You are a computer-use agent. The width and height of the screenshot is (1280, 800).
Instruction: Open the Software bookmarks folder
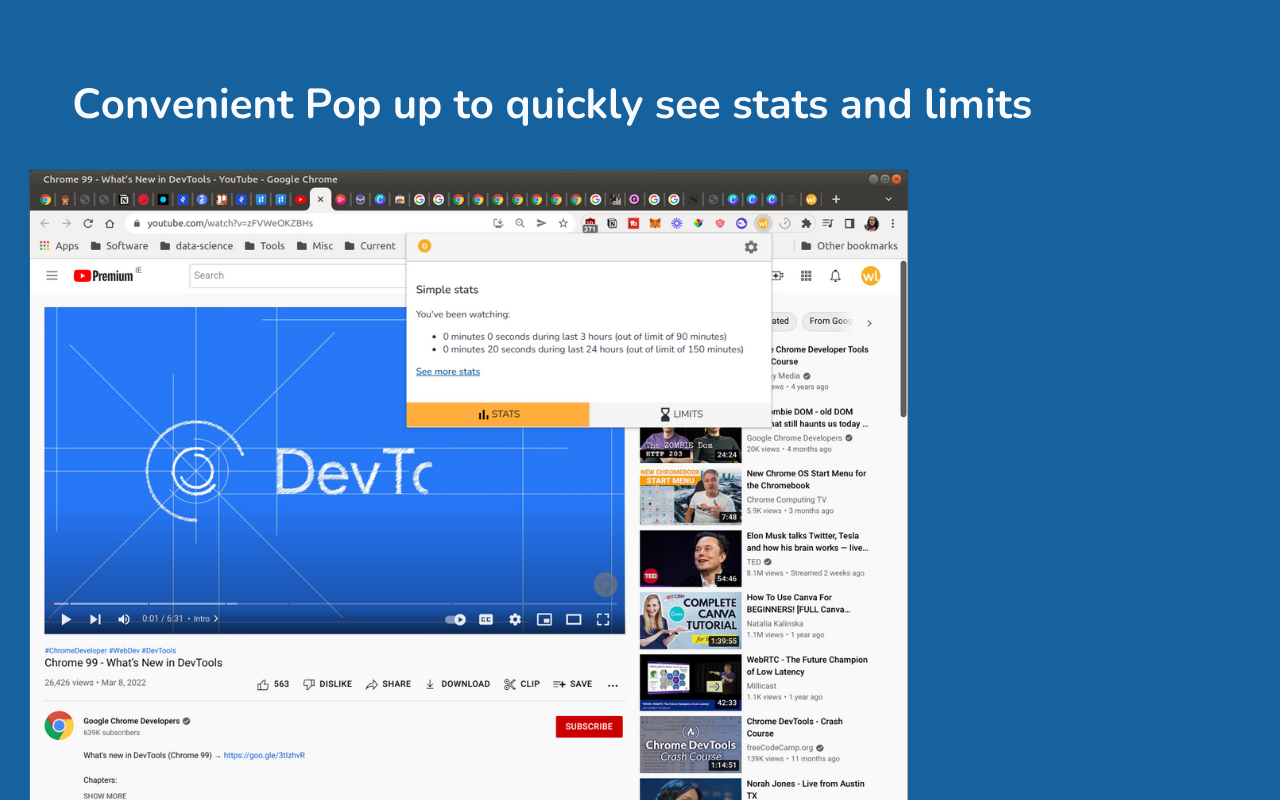click(x=119, y=246)
